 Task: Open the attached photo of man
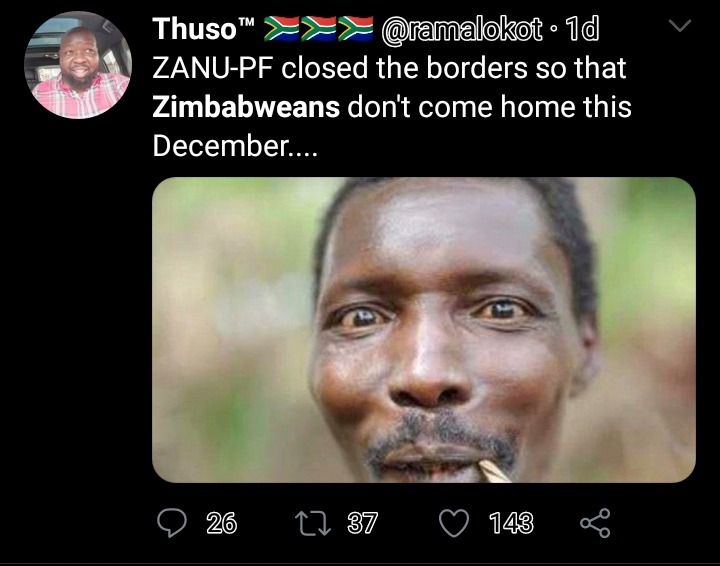[x=424, y=330]
